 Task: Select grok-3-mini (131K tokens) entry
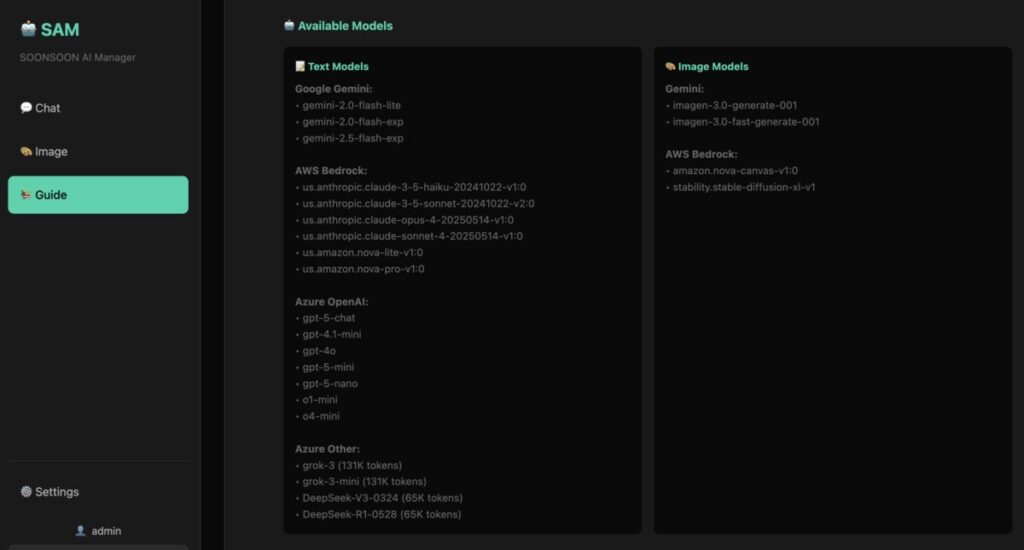pyautogui.click(x=364, y=481)
